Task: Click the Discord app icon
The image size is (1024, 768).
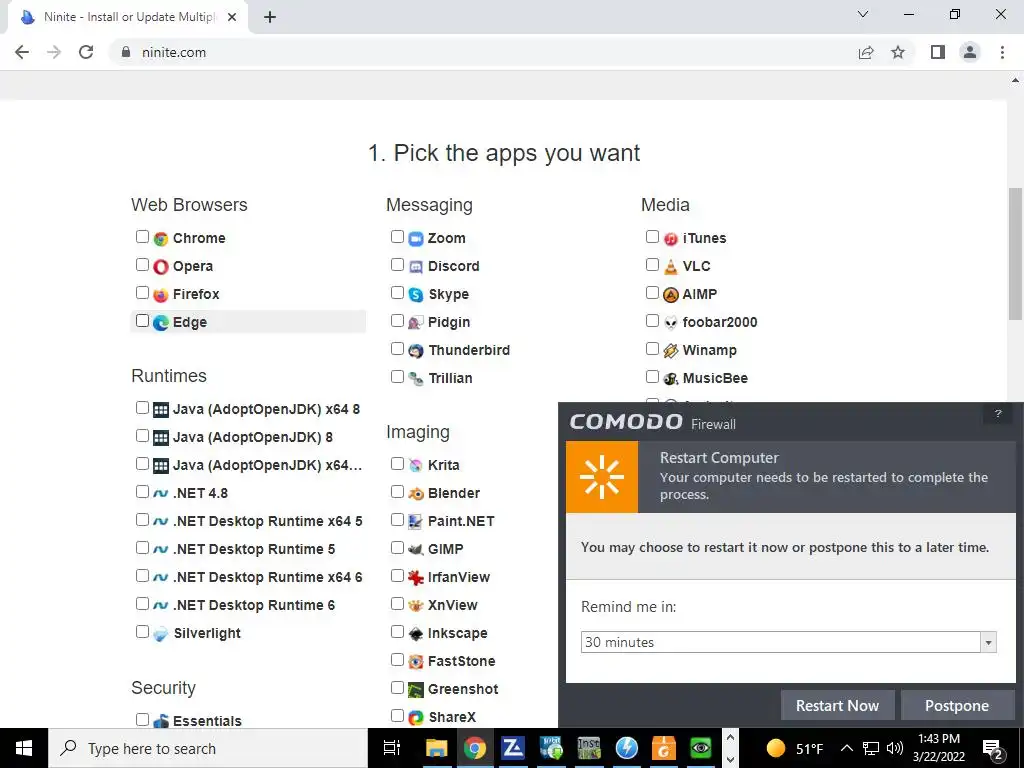Action: tap(416, 266)
